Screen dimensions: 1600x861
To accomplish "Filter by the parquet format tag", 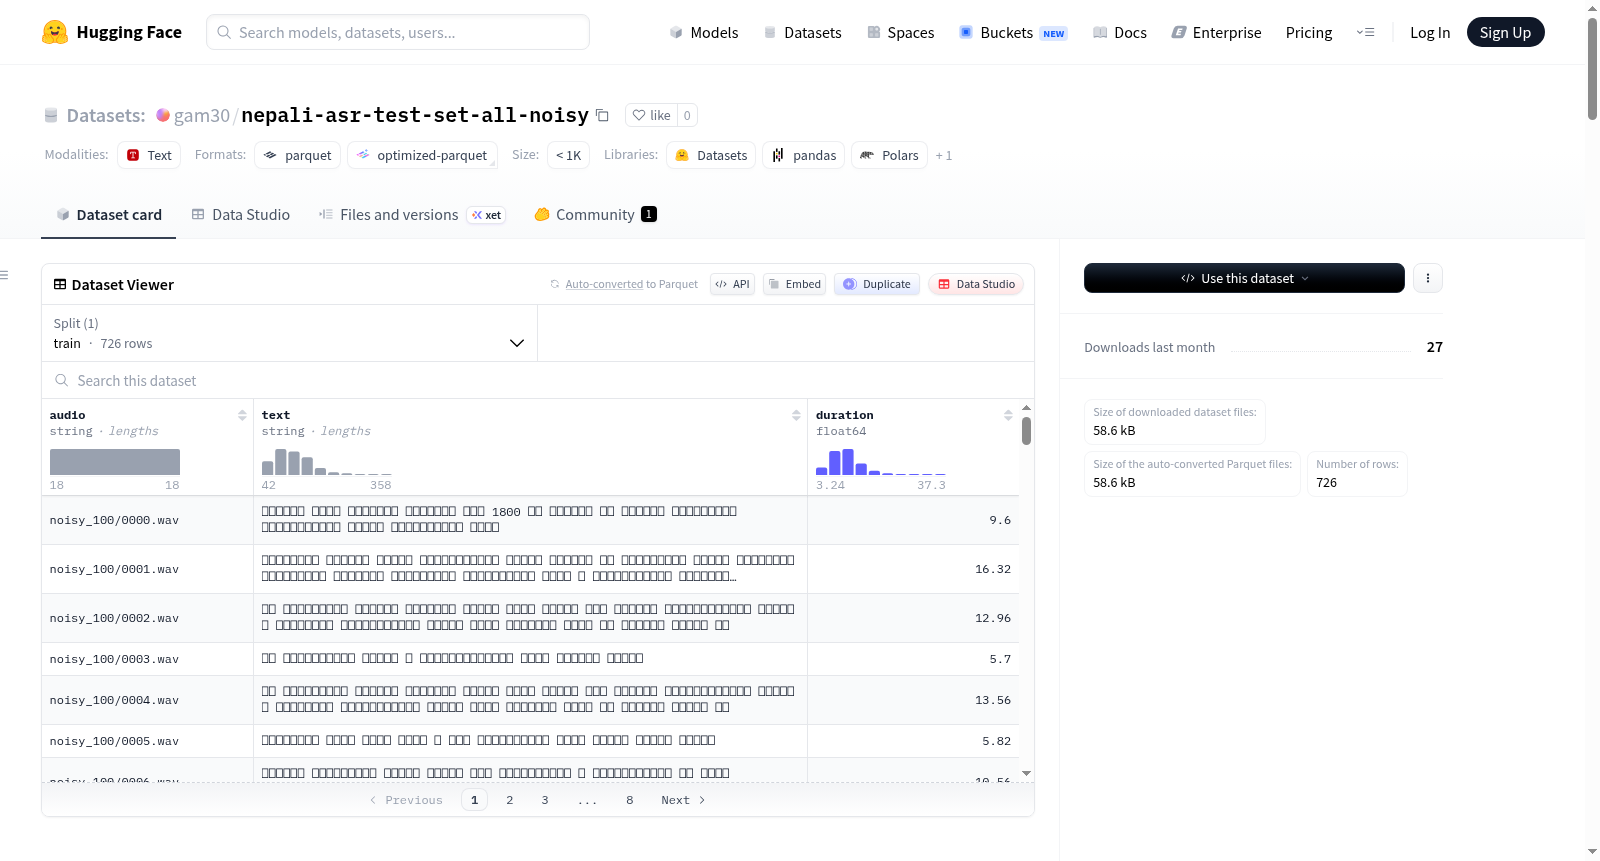I will click(x=298, y=155).
